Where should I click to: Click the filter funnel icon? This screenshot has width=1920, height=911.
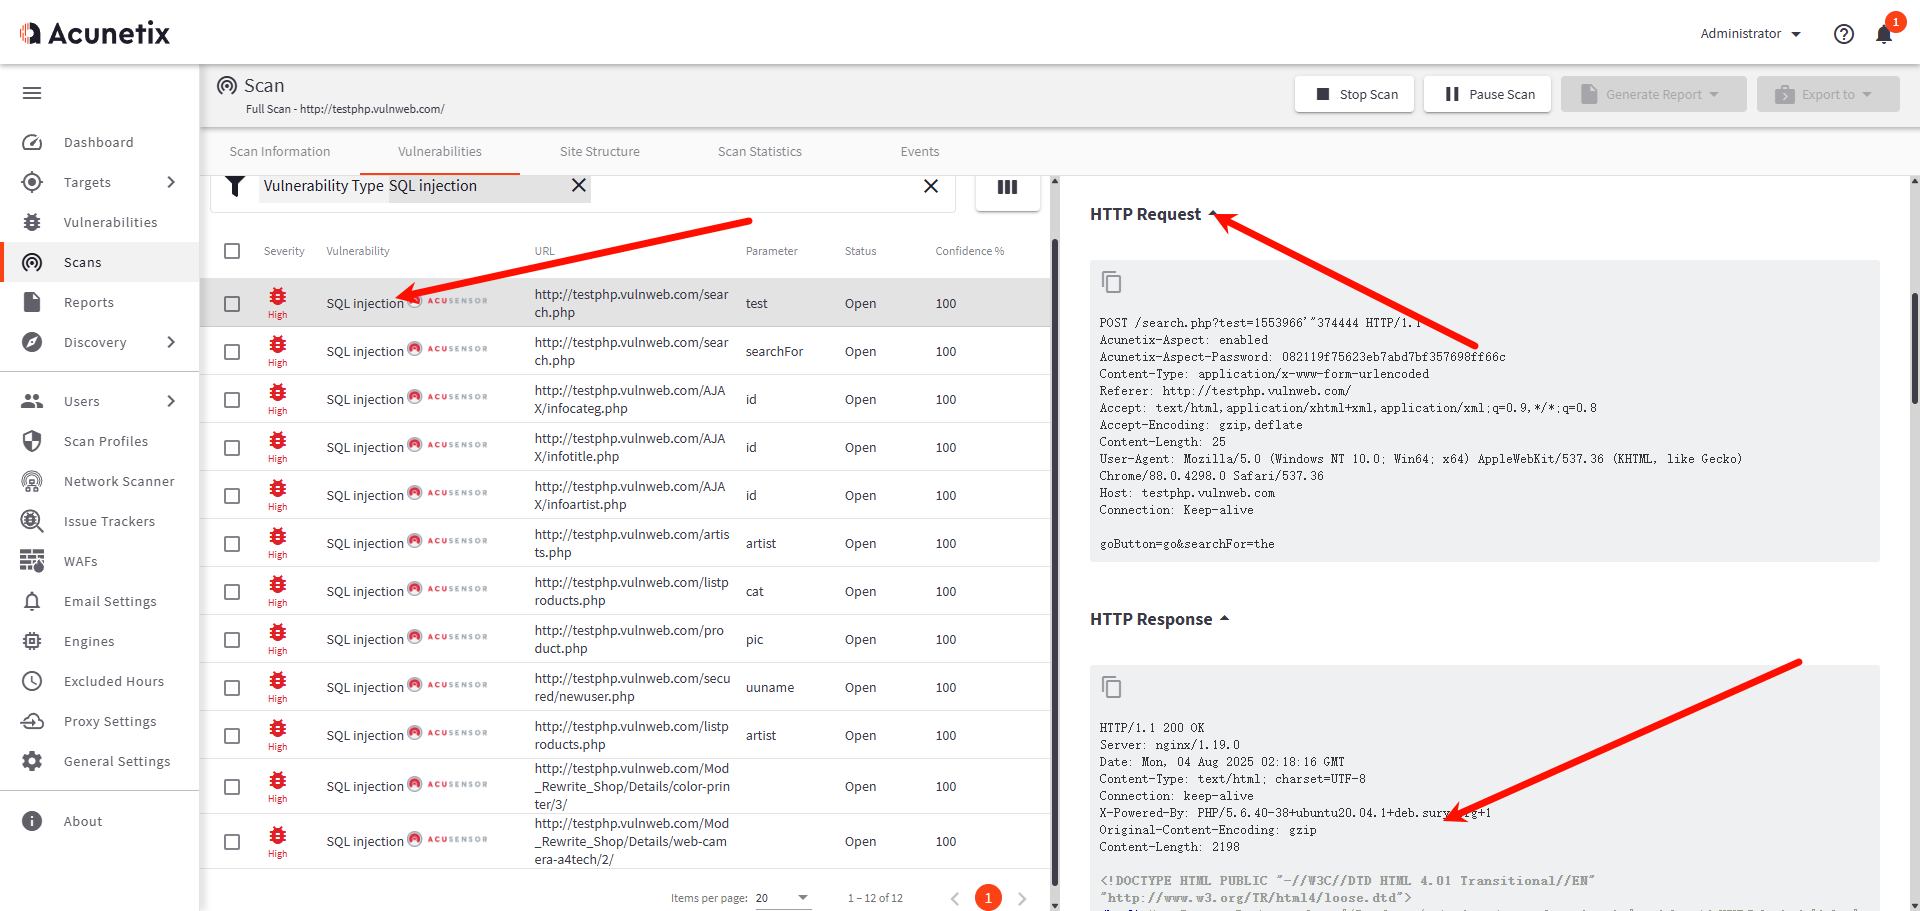[235, 187]
